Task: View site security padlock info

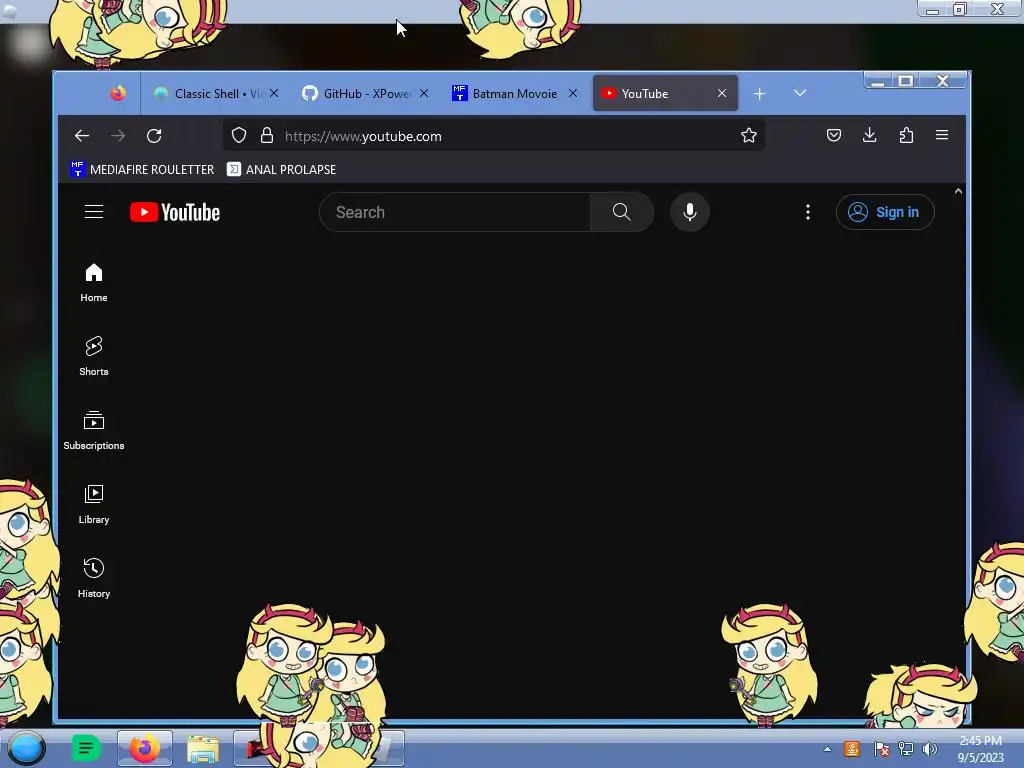Action: tap(266, 136)
